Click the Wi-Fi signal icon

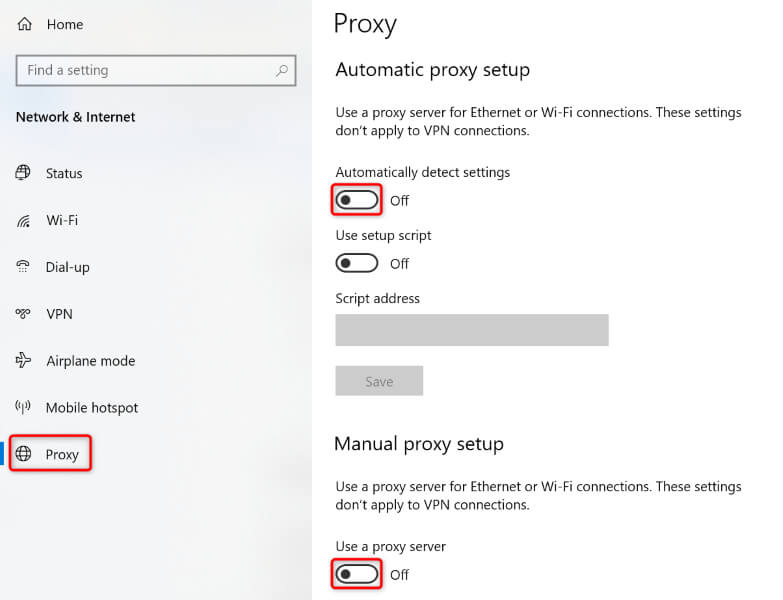pyautogui.click(x=24, y=220)
